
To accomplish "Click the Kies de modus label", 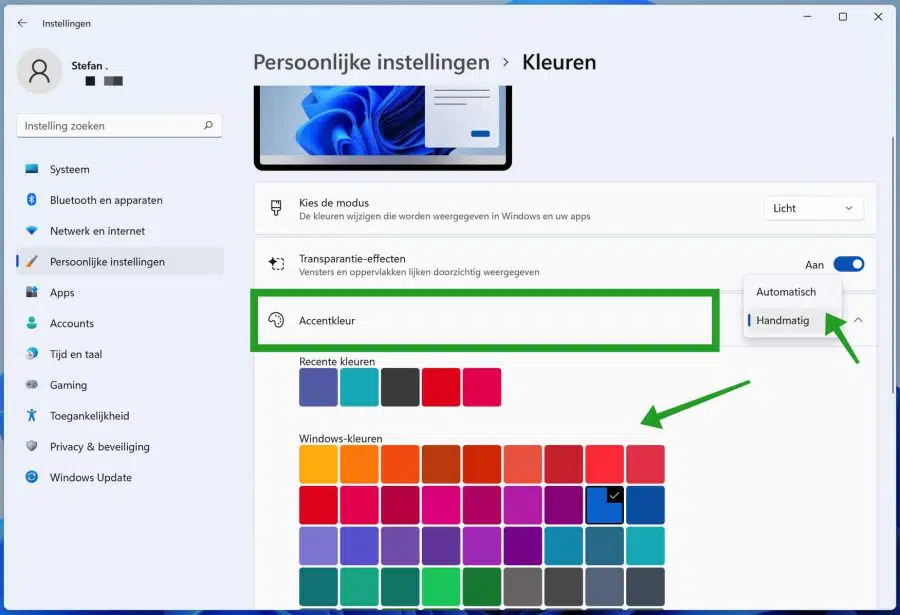I will pyautogui.click(x=333, y=203).
